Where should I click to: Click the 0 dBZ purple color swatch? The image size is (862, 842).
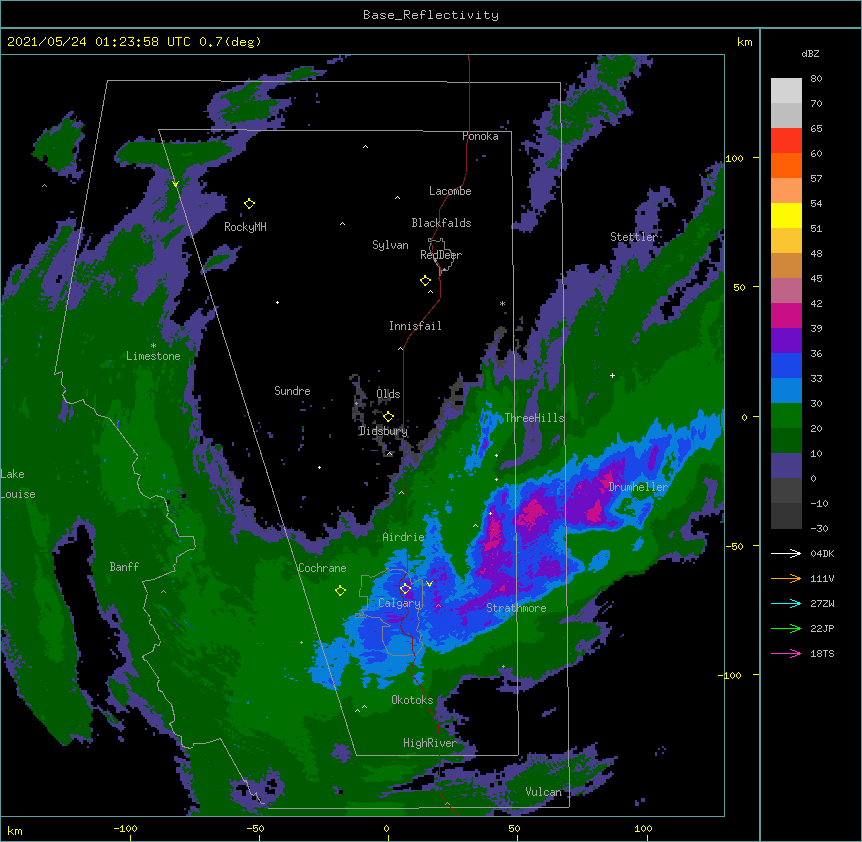[x=786, y=466]
